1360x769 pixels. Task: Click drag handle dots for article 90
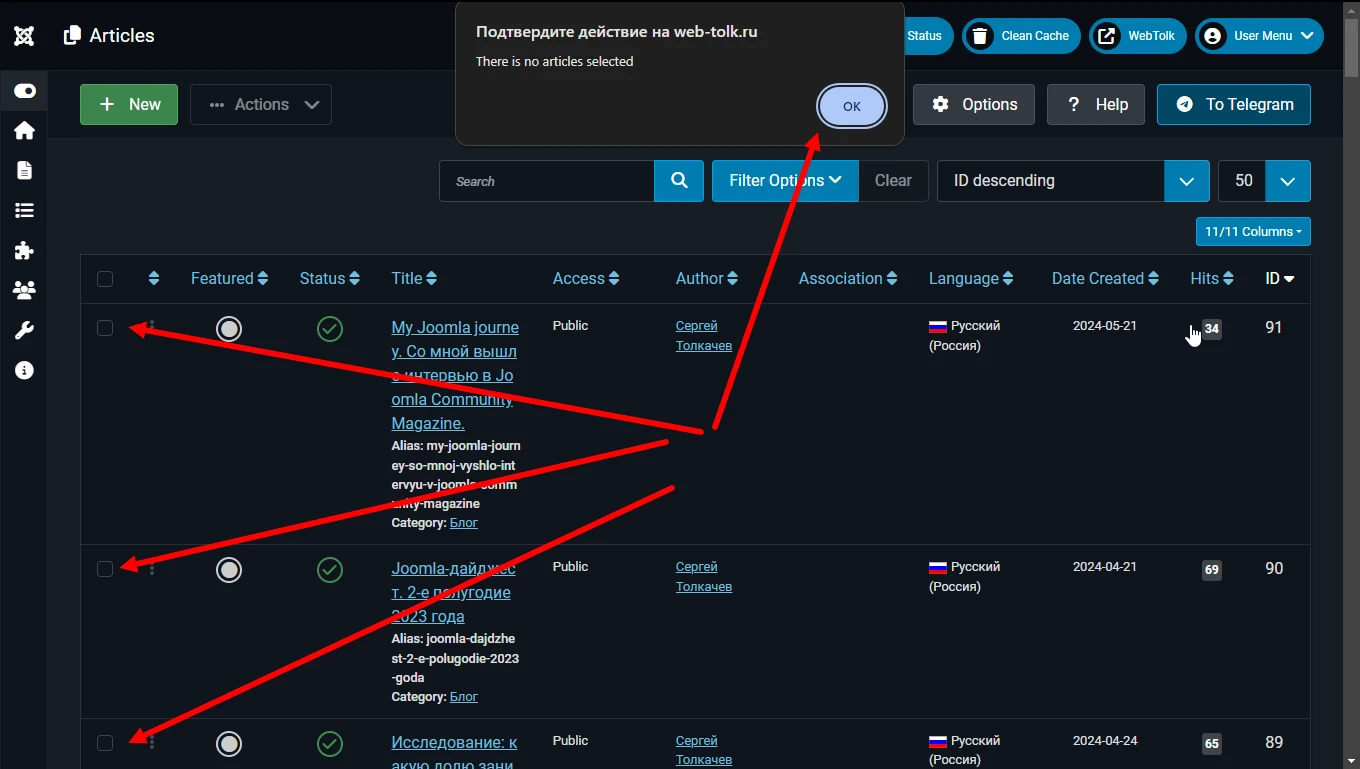pos(152,569)
